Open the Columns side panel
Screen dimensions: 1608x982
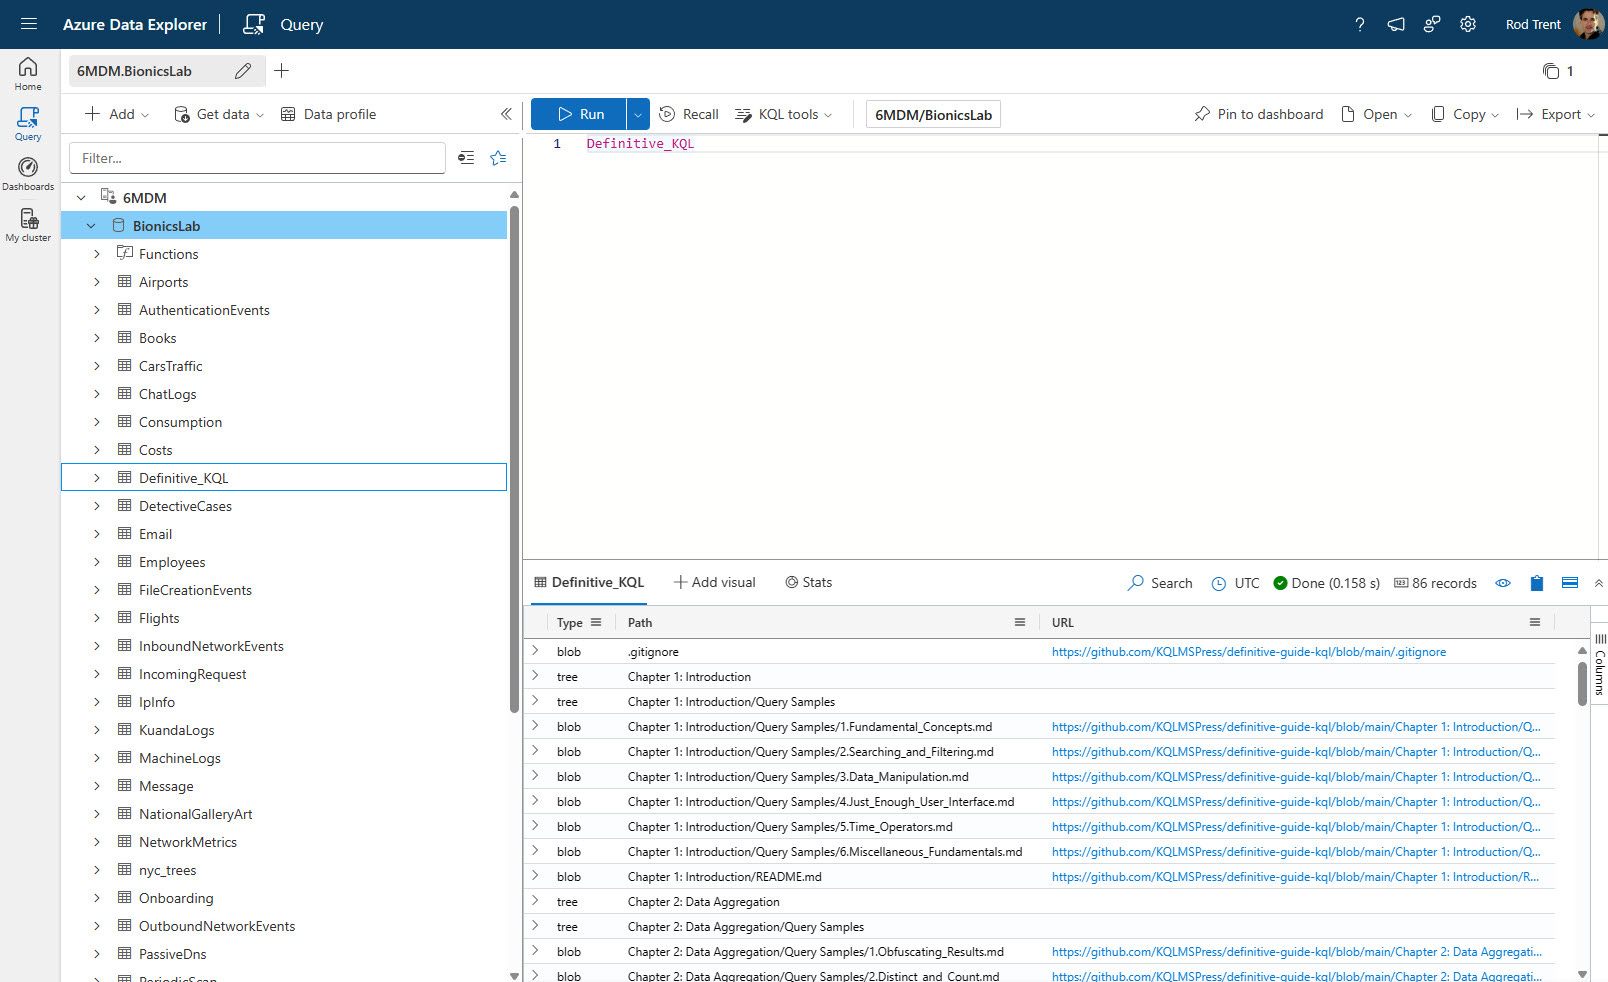1600,665
